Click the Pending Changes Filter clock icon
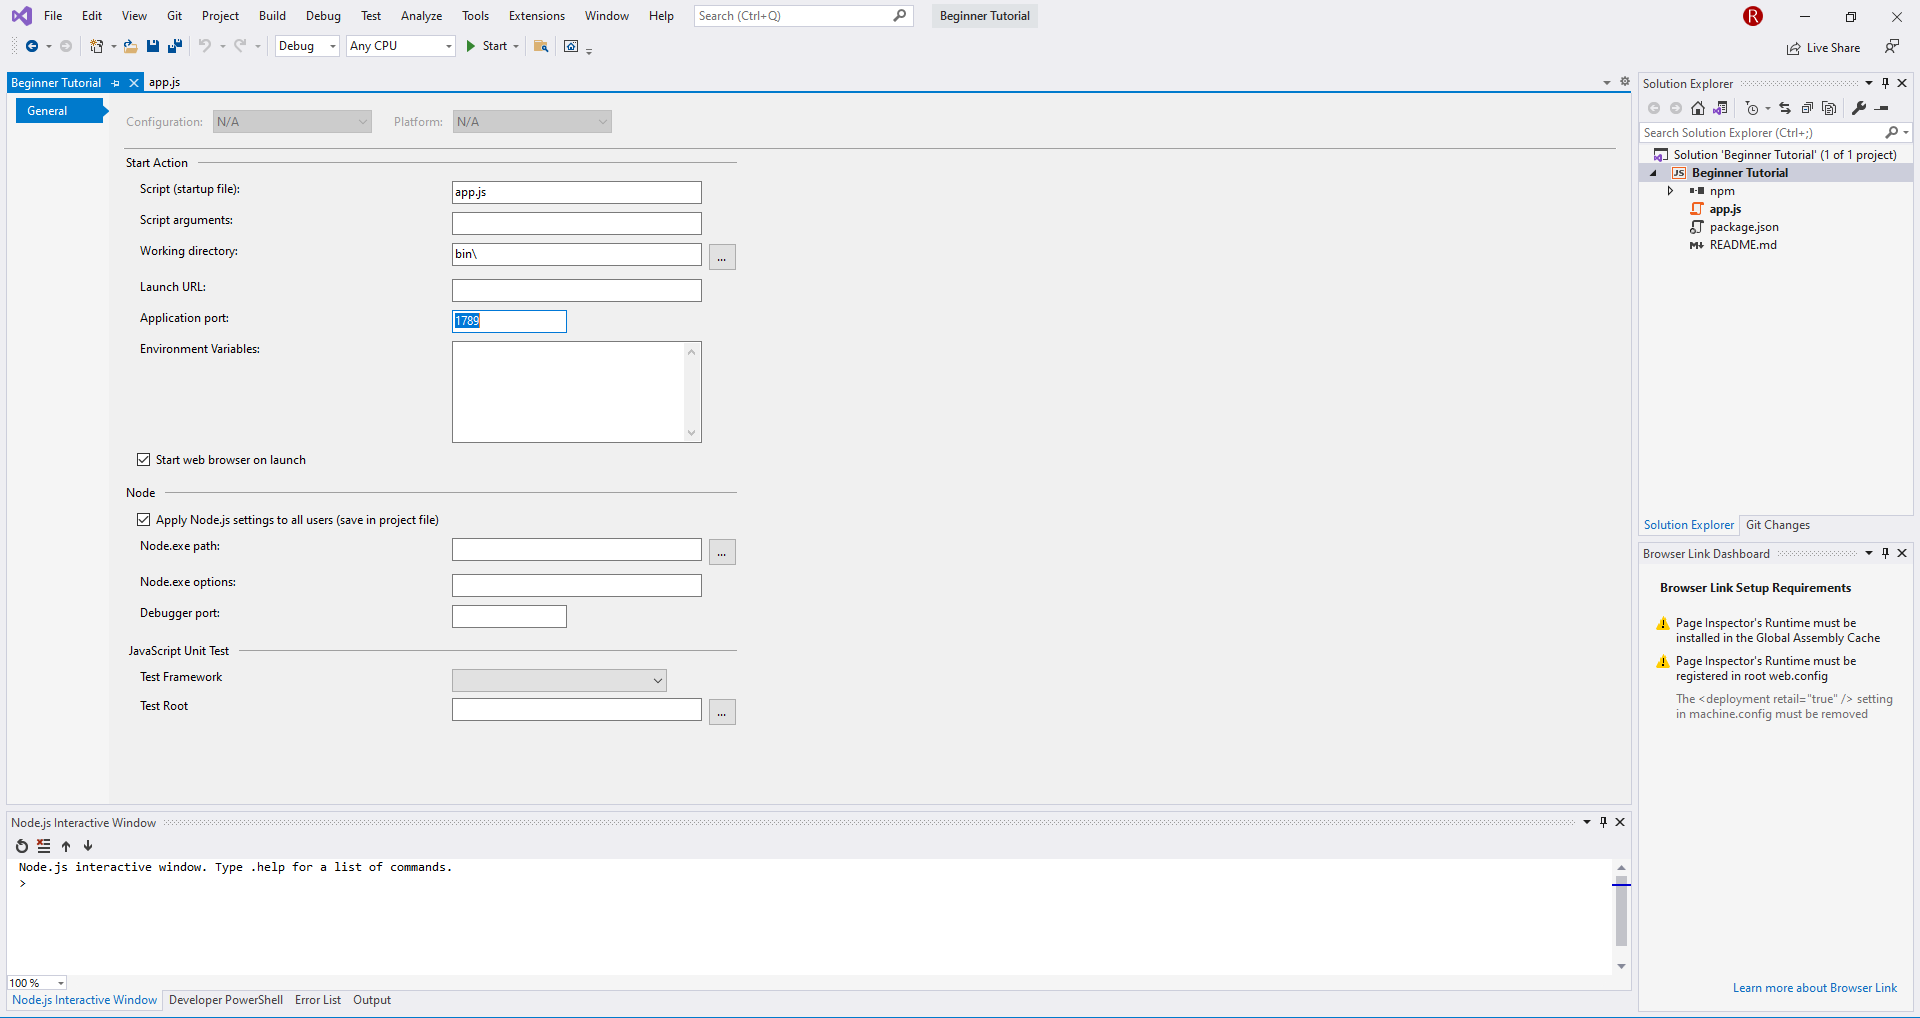Viewport: 1920px width, 1018px height. 1752,108
